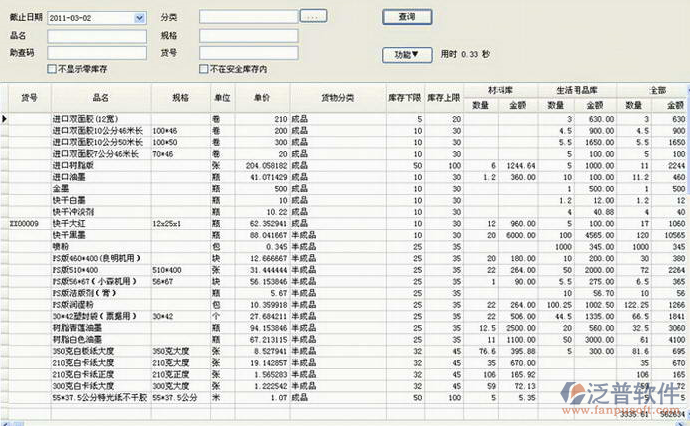Image resolution: width=690 pixels, height=426 pixels.
Task: Enable the 不显示零库存 checkbox
Action: click(x=52, y=70)
